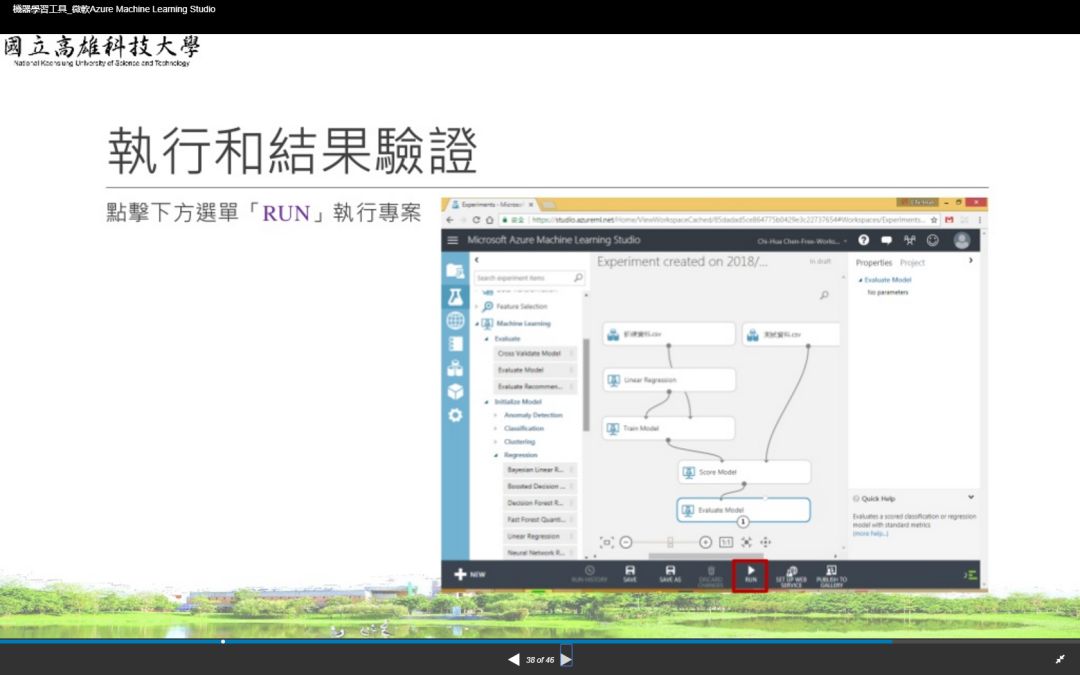Expand the Anomaly Detection node
The image size is (1080, 675).
[495, 415]
